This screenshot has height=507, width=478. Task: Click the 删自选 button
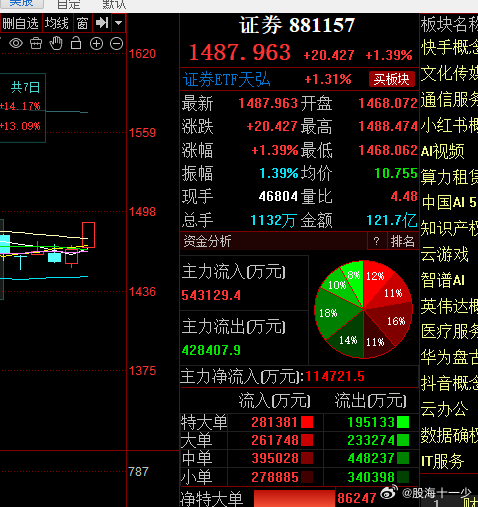[20, 23]
